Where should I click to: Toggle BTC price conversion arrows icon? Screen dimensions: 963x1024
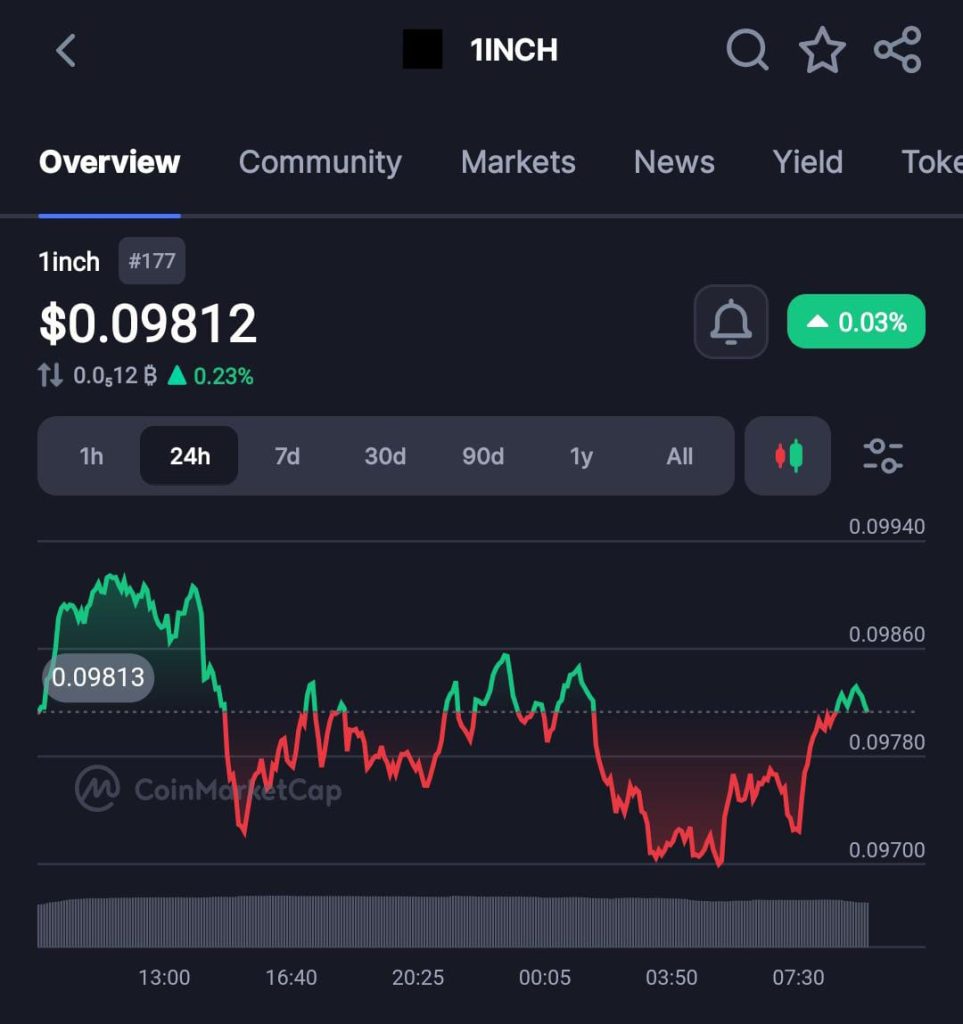[x=50, y=375]
